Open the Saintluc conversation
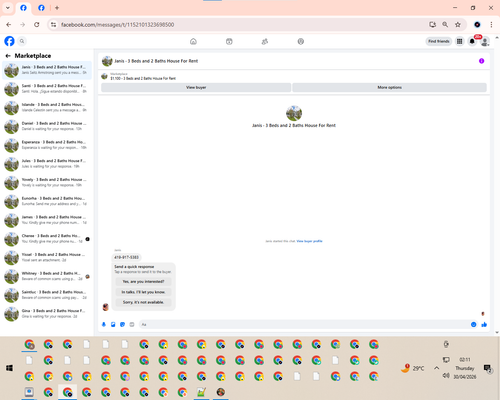The image size is (500, 400). pyautogui.click(x=47, y=295)
